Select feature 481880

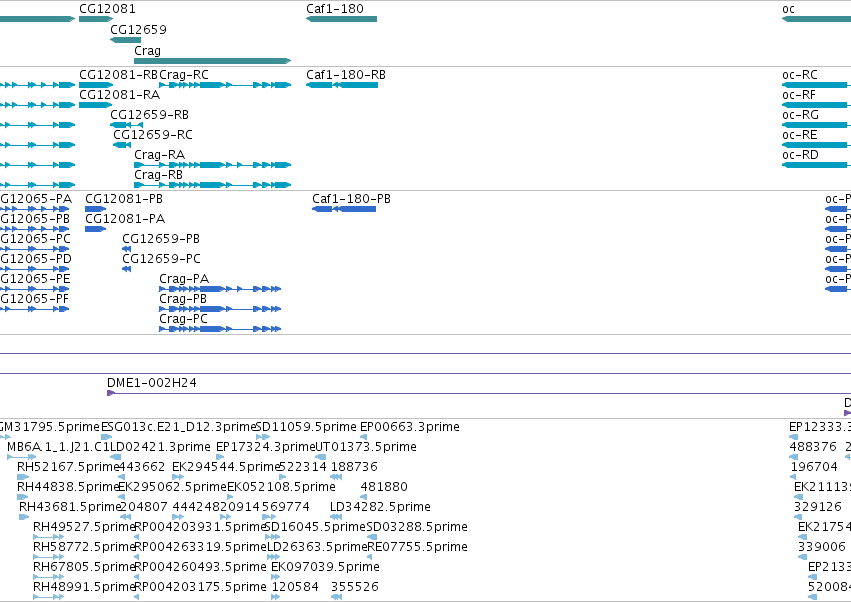point(364,497)
